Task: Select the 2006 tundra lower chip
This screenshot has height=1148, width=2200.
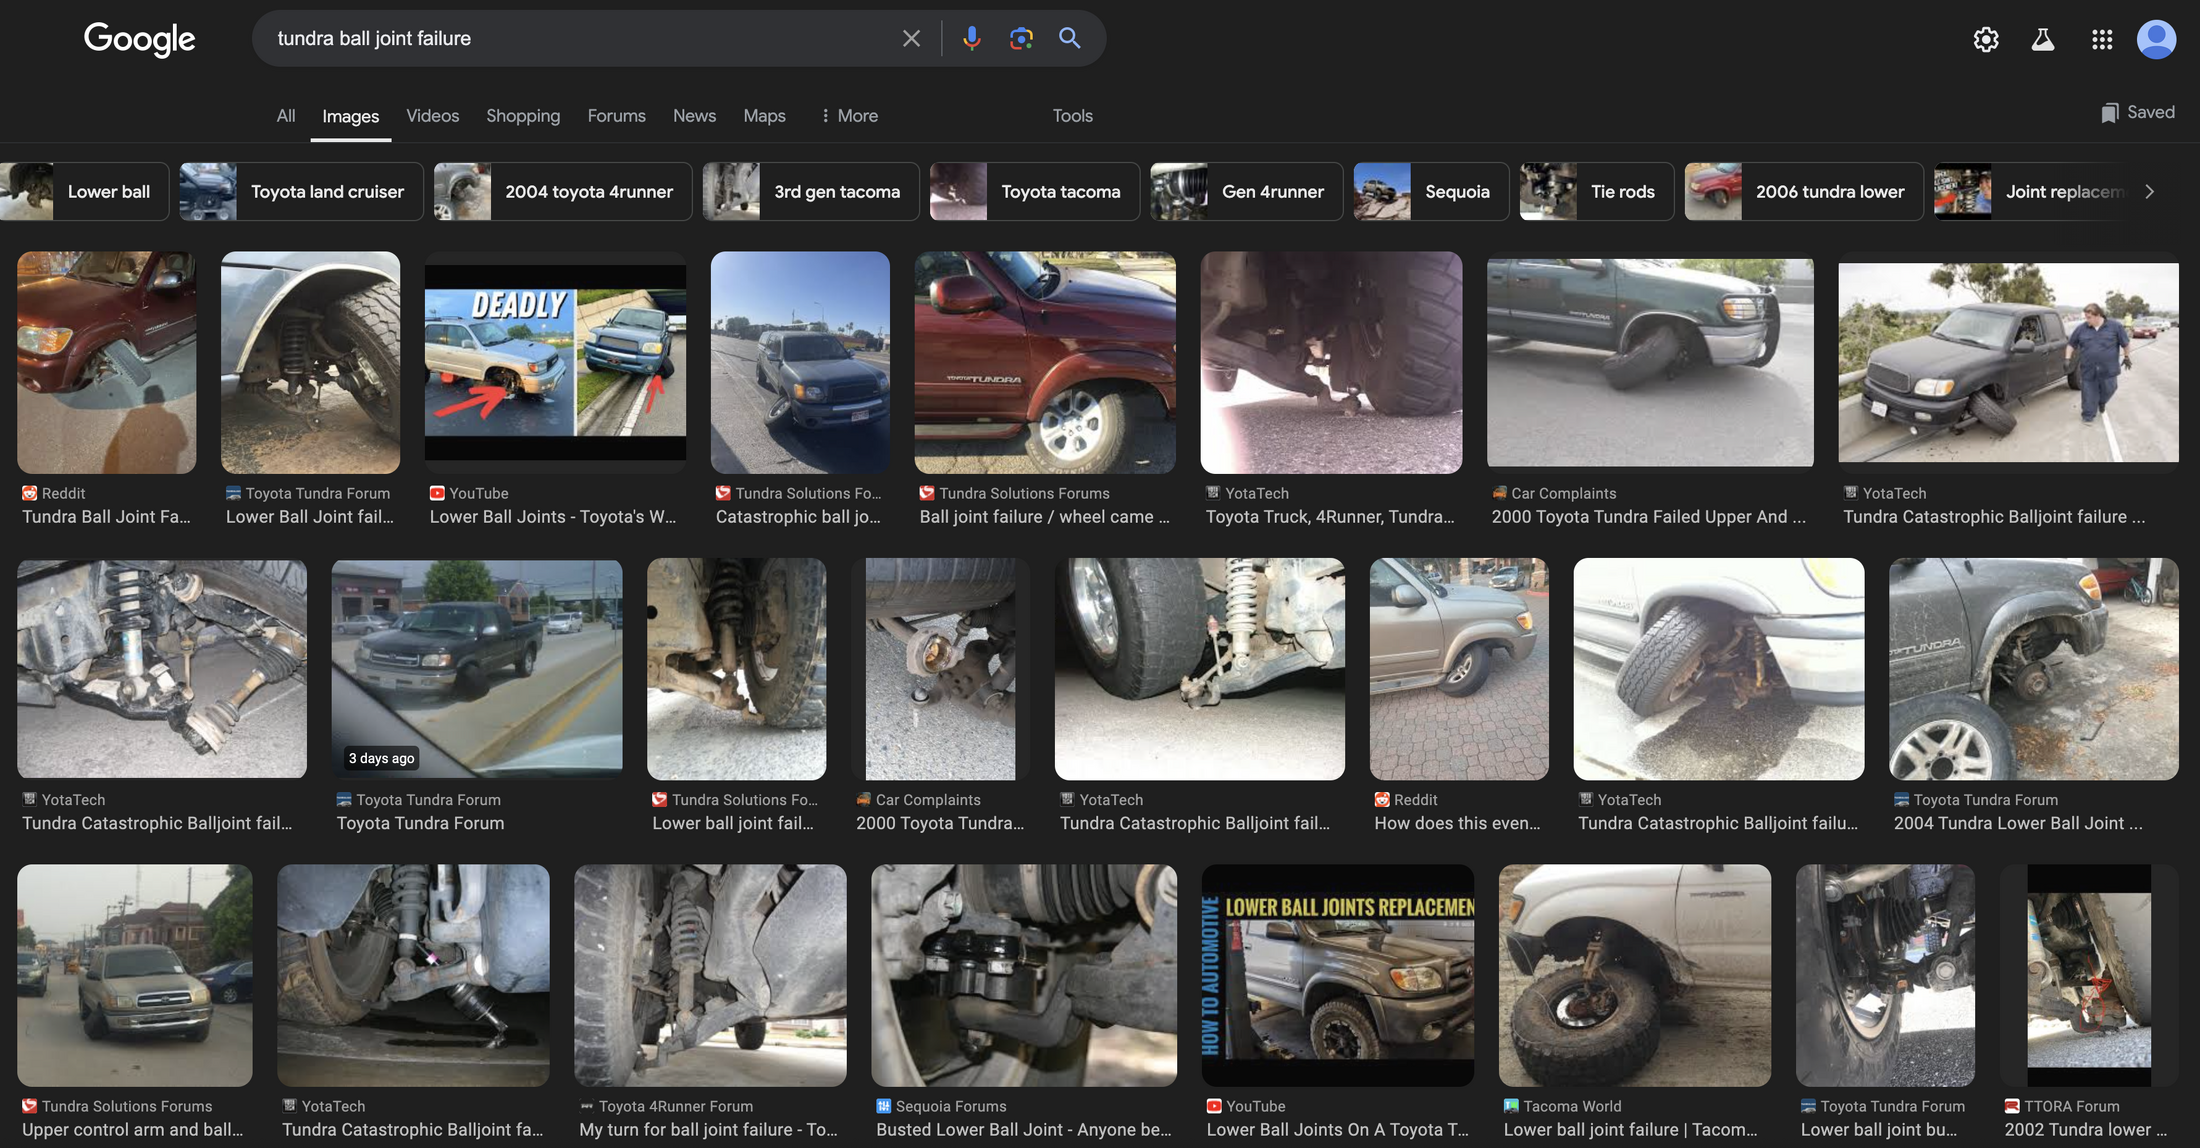Action: (x=1804, y=191)
